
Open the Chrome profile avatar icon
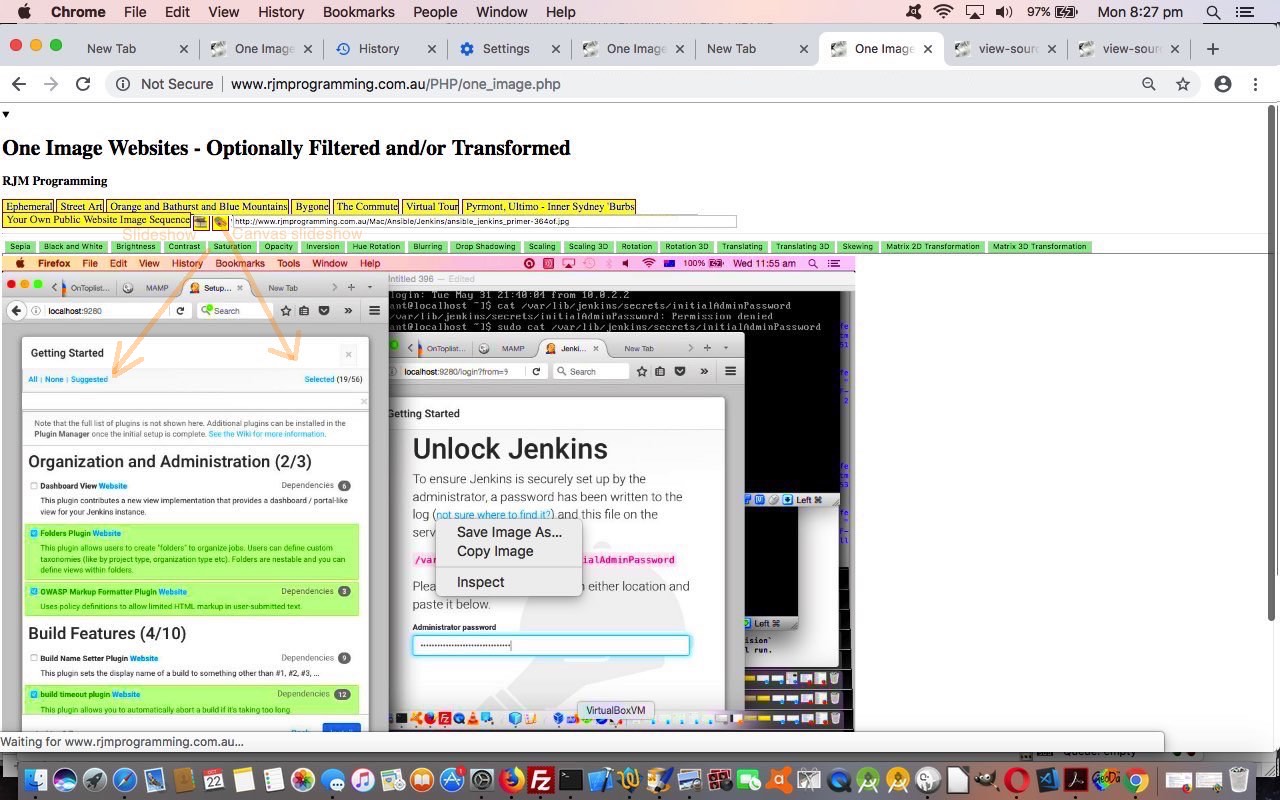point(1222,84)
